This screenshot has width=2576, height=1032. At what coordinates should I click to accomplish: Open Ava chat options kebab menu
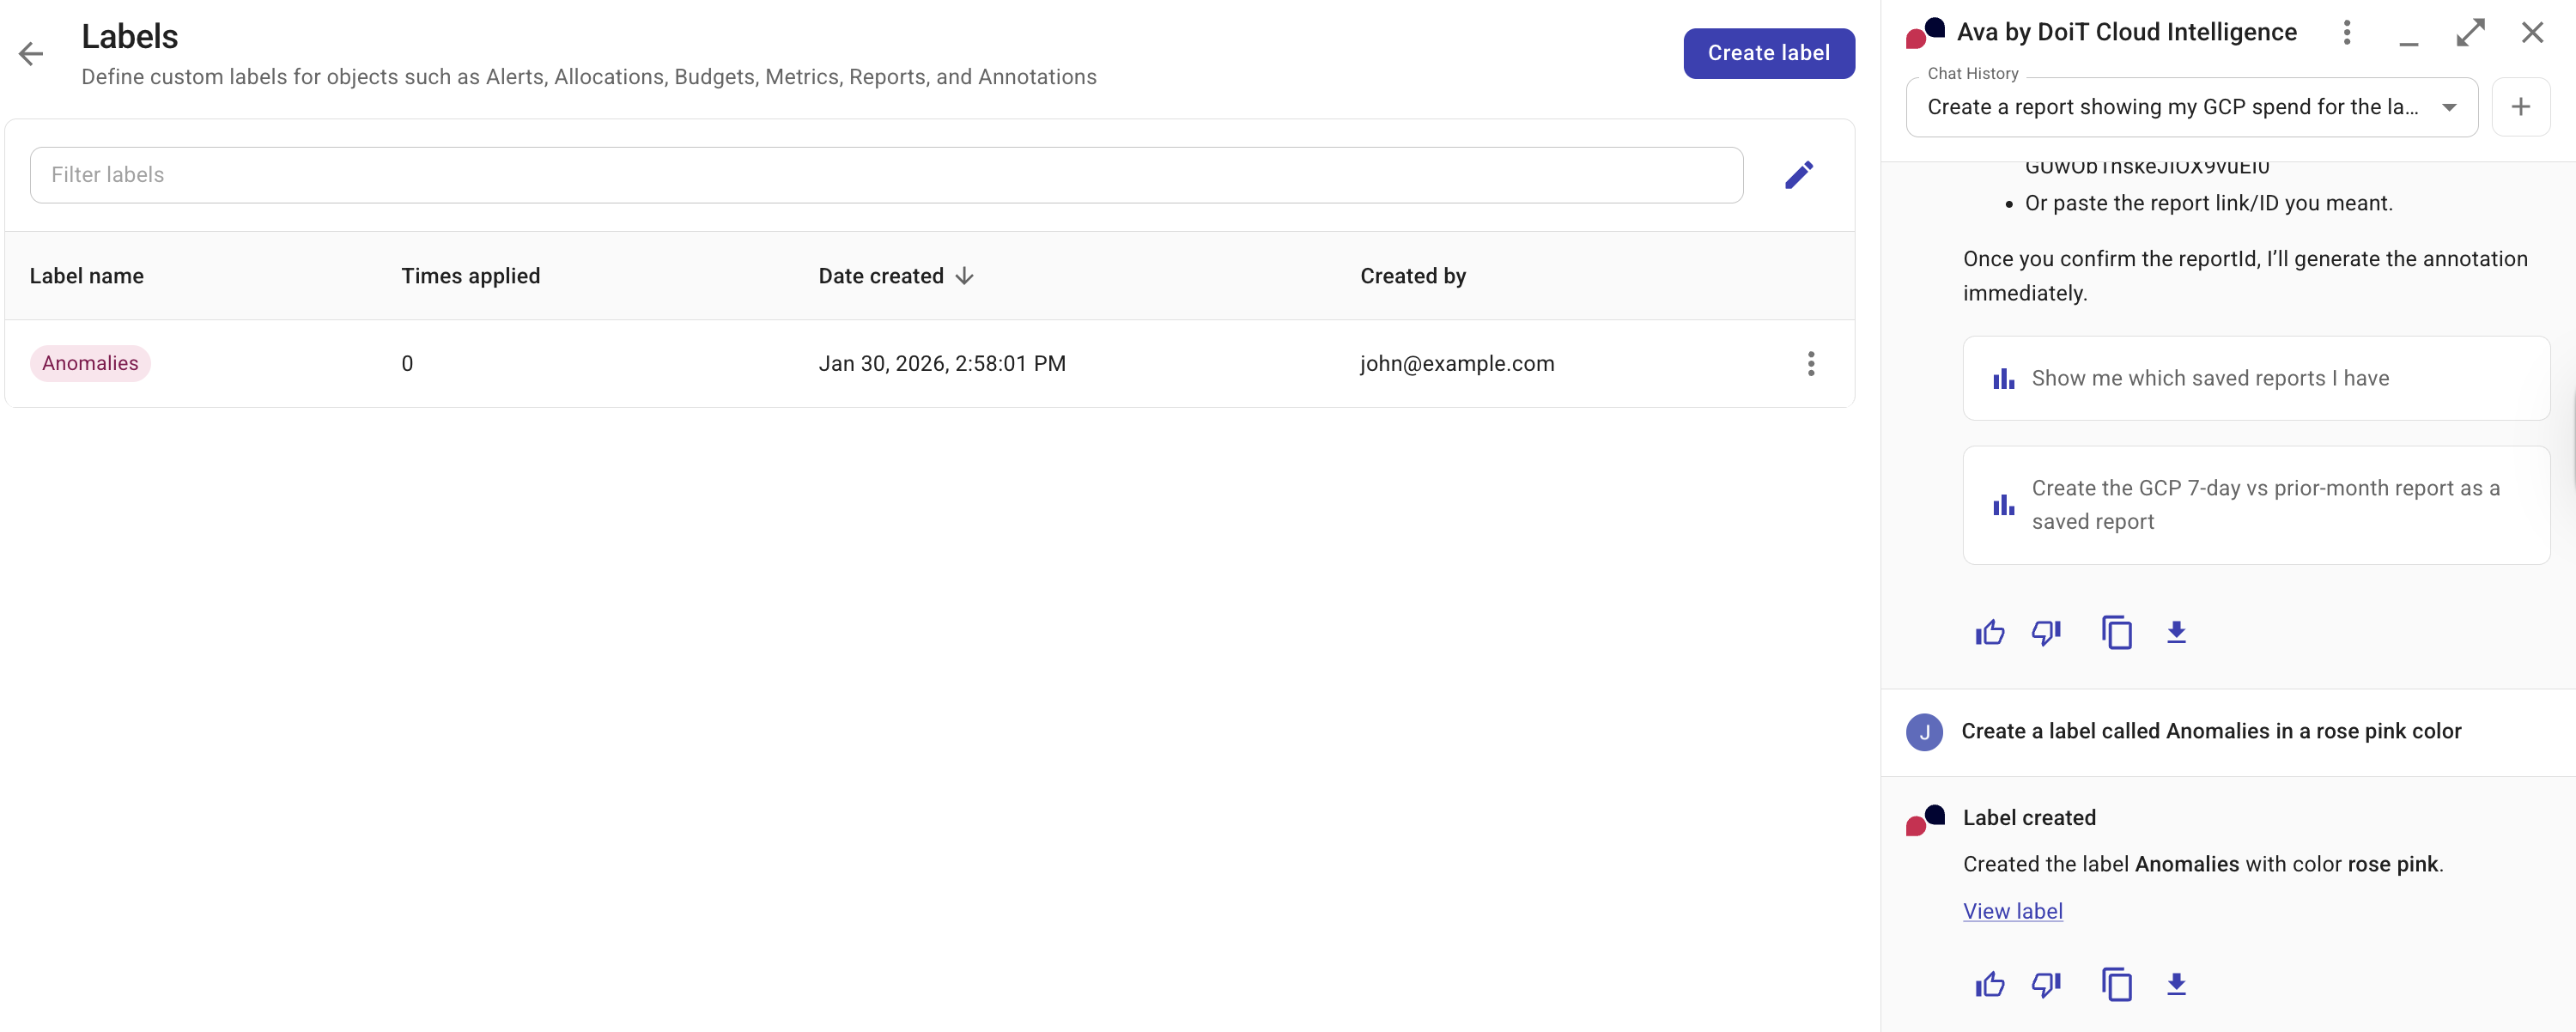[x=2346, y=33]
